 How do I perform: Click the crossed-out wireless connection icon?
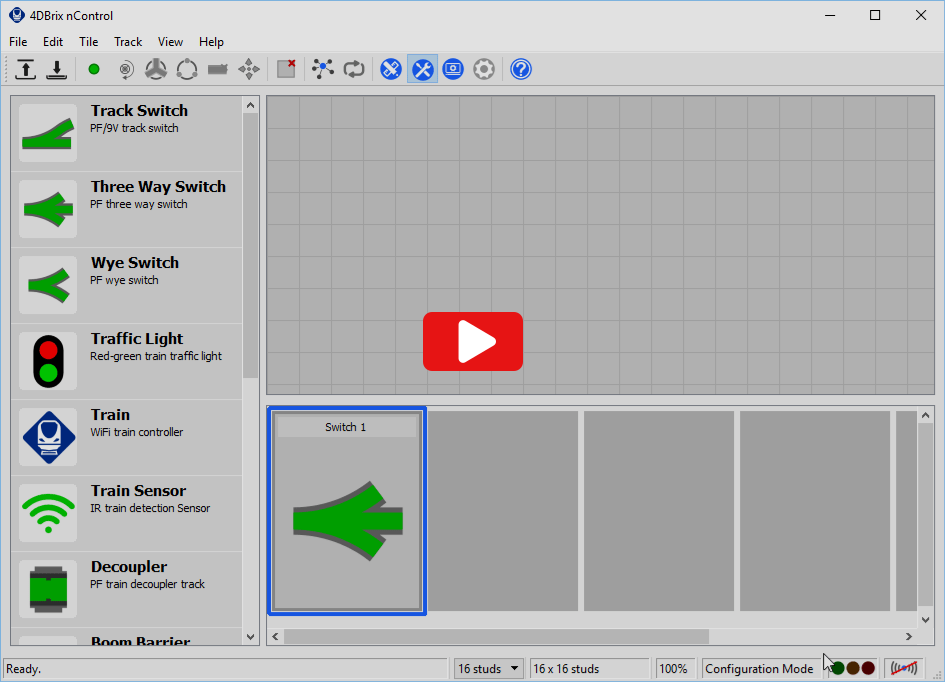[x=904, y=668]
